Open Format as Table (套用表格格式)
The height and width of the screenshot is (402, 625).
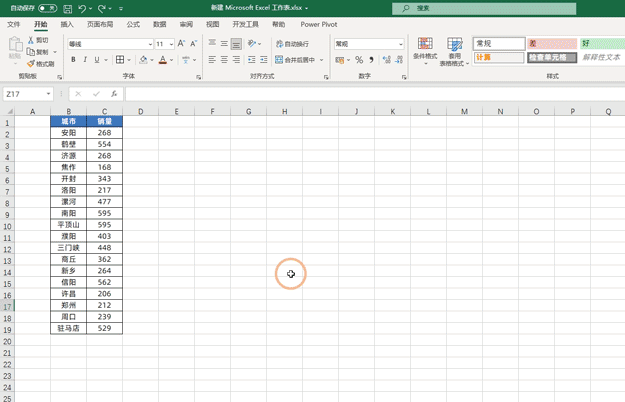(454, 51)
